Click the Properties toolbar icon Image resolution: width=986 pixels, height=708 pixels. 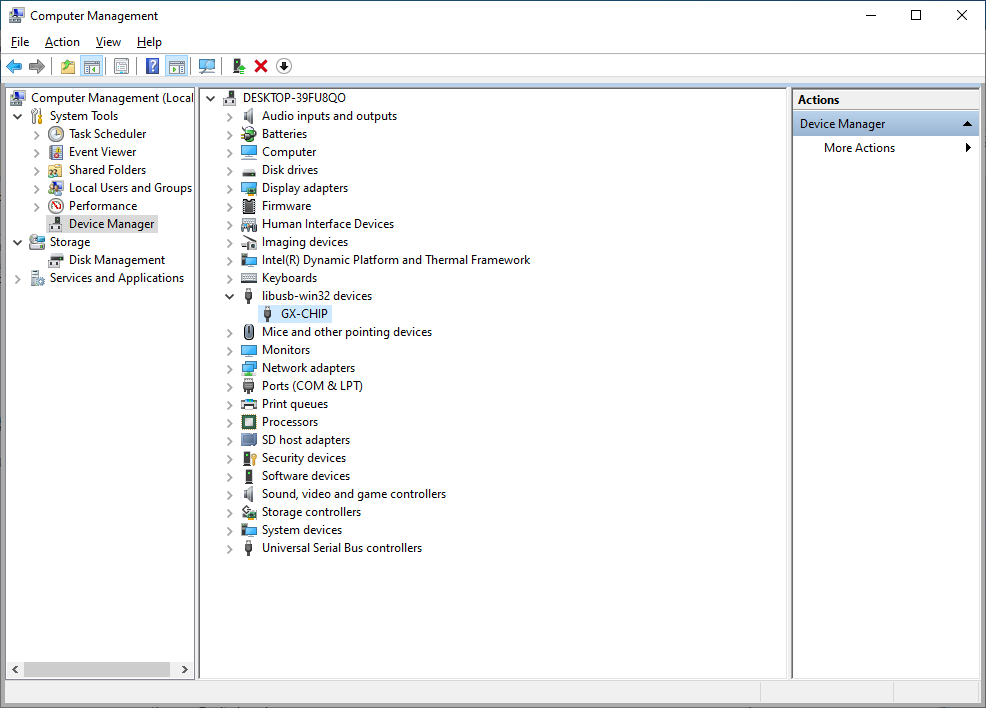[x=121, y=66]
